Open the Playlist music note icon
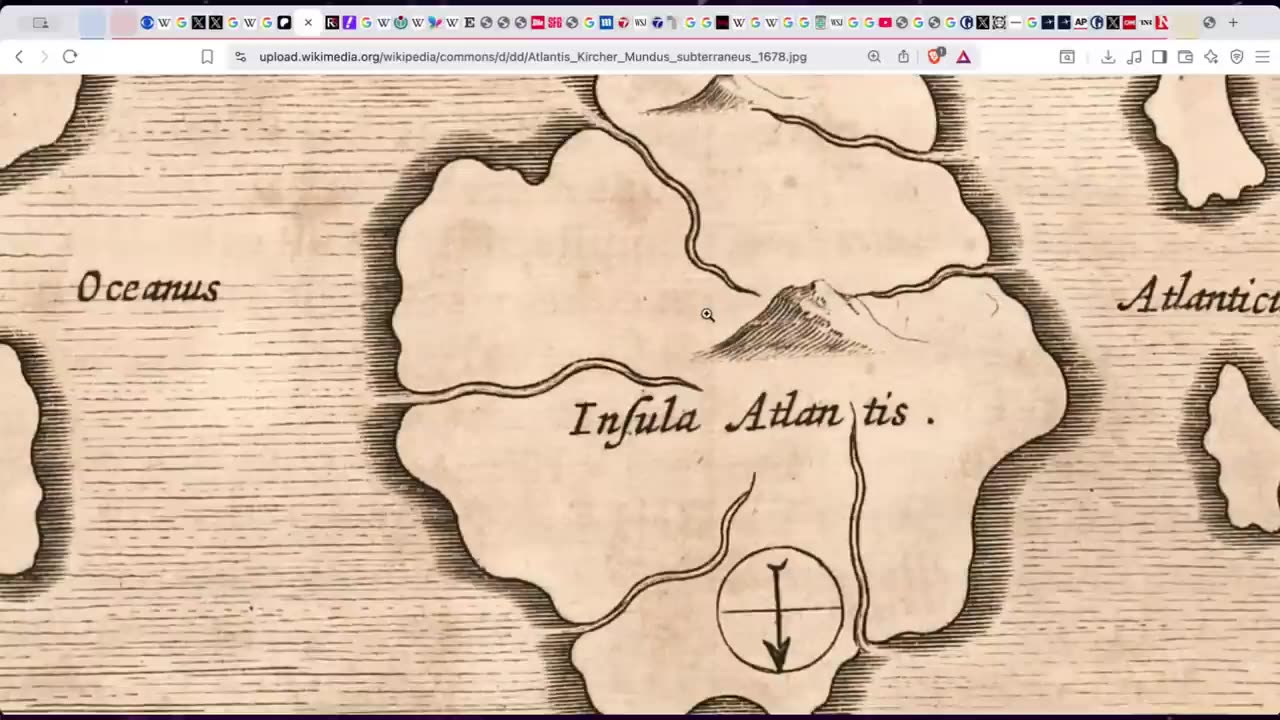Screen dimensions: 1280x720 pyautogui.click(x=1134, y=57)
